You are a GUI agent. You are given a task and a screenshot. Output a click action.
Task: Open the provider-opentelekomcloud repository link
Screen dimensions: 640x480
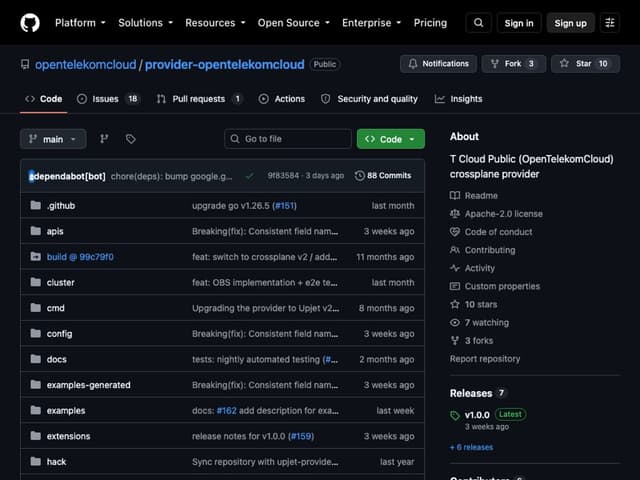[x=224, y=64]
